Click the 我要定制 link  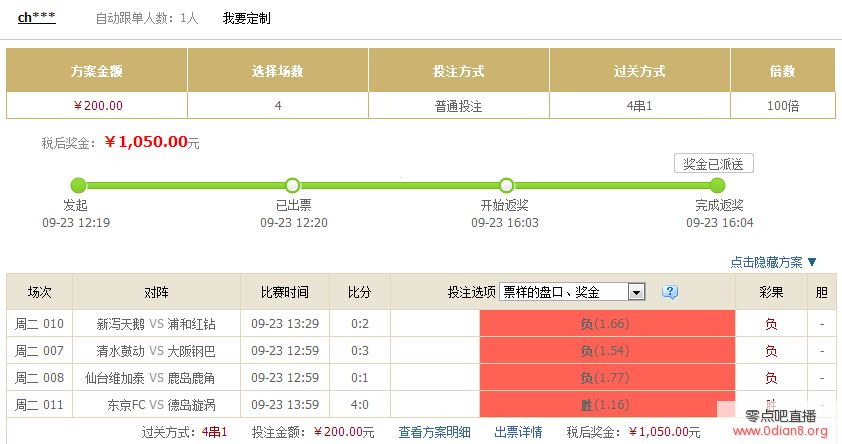click(246, 18)
